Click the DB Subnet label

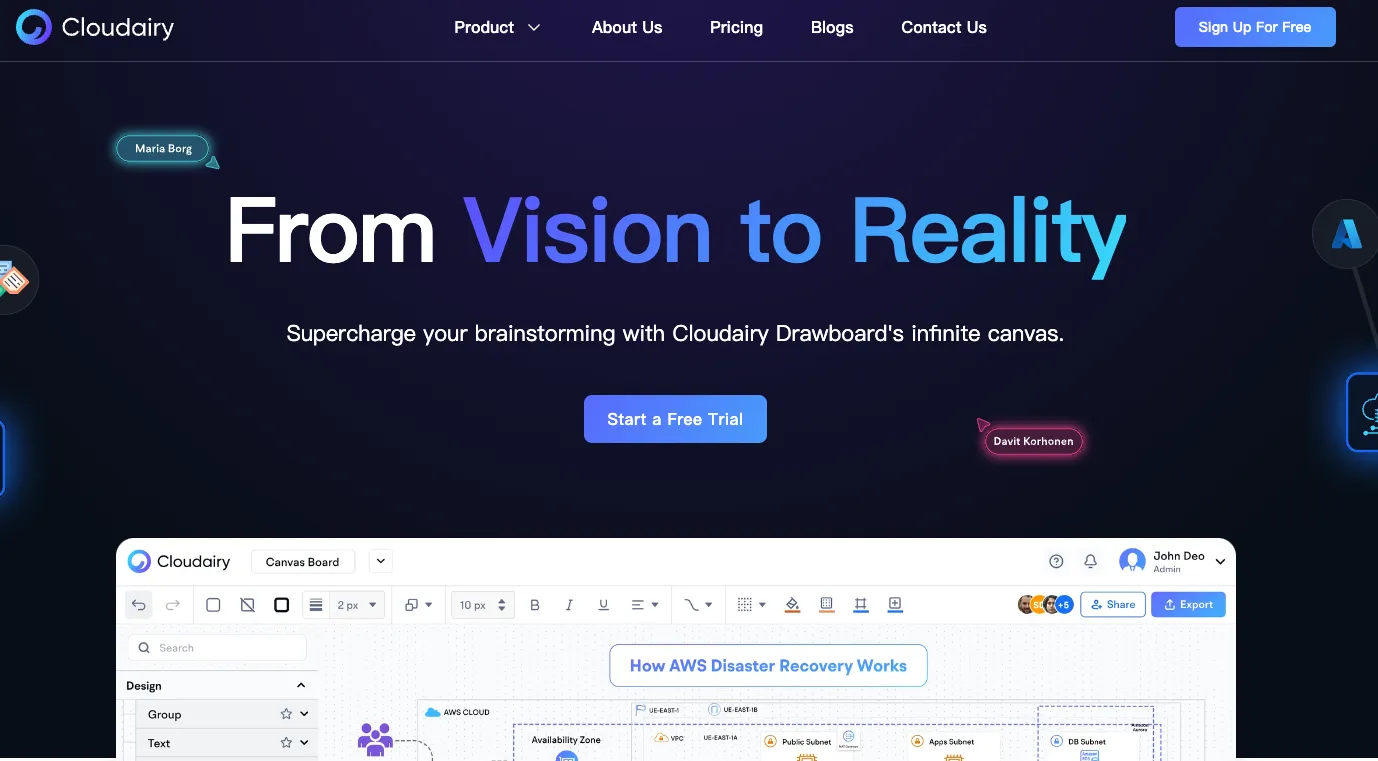[x=1087, y=742]
